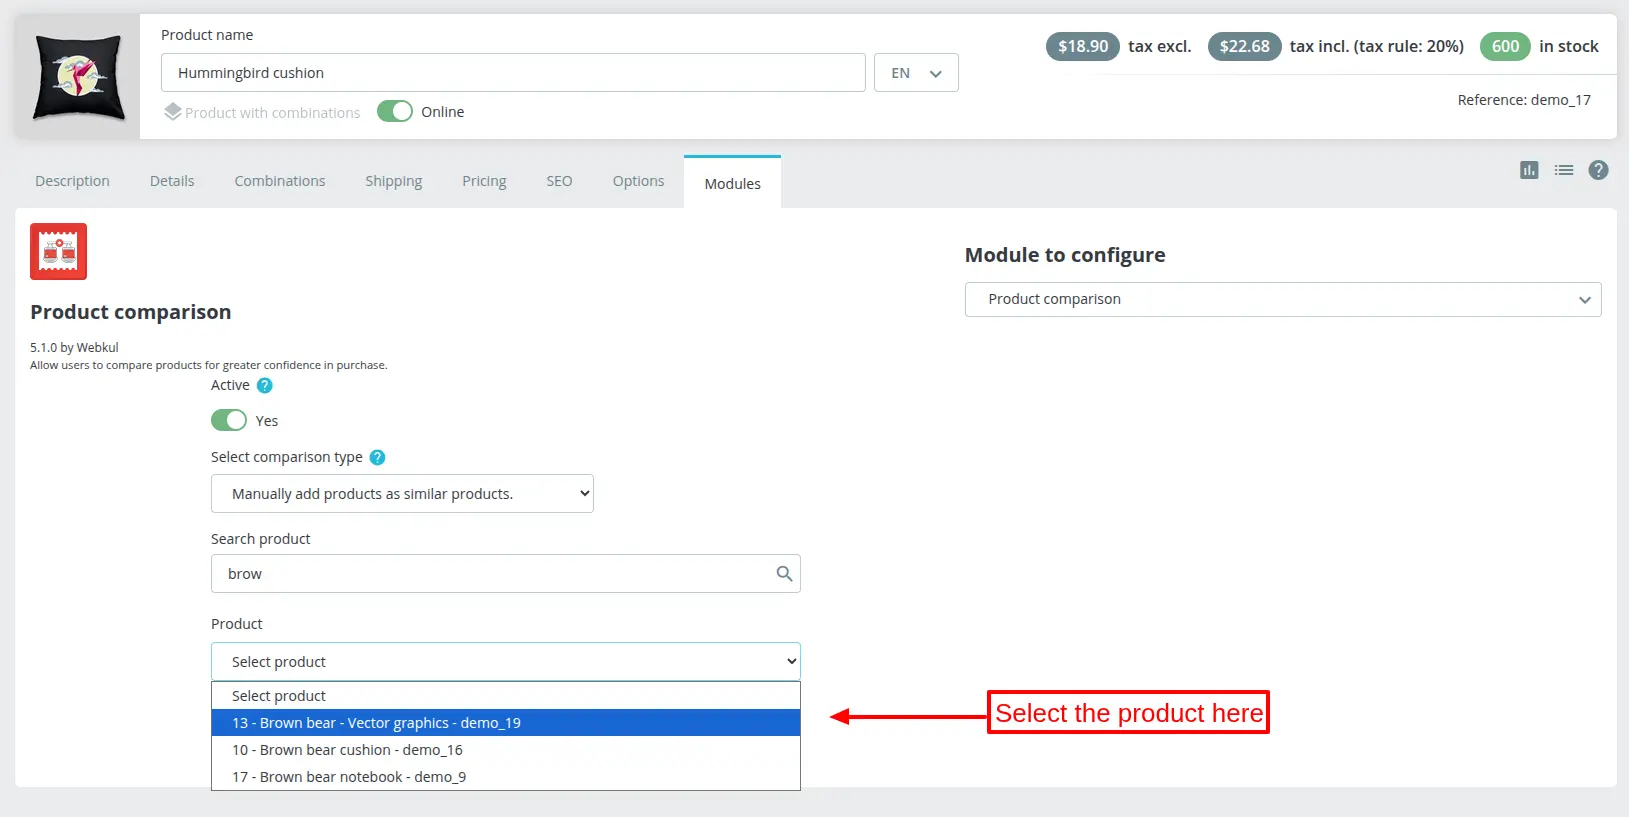Click the 5.1.0 by Webkul version text

pyautogui.click(x=74, y=348)
